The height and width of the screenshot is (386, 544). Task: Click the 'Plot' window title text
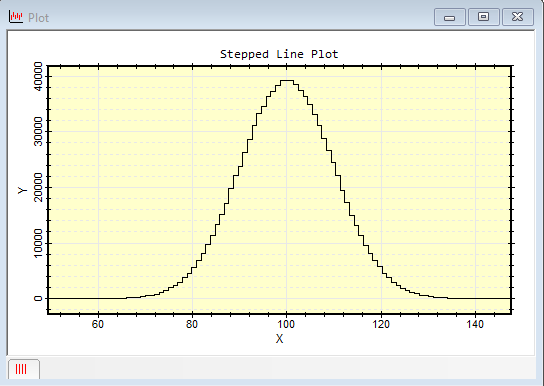click(39, 18)
